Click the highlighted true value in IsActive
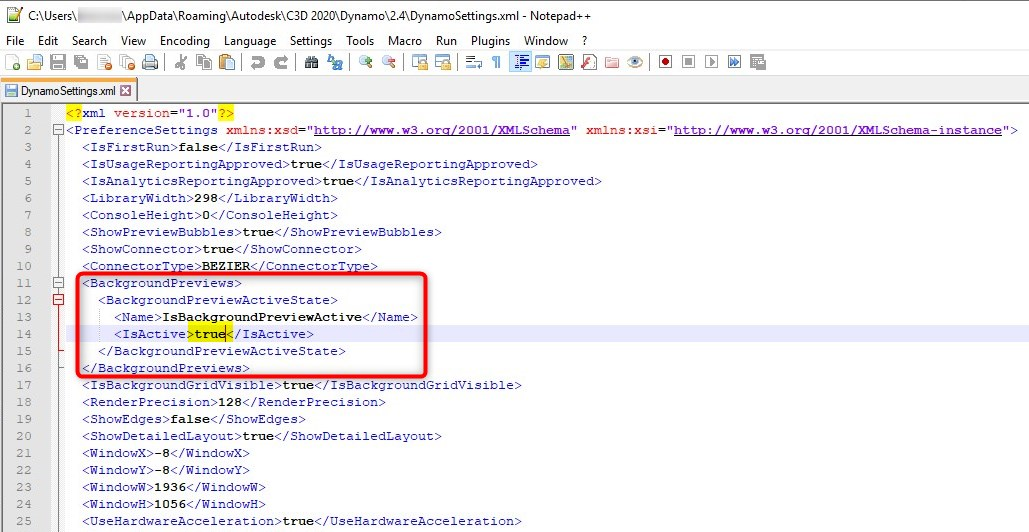The height and width of the screenshot is (532, 1029). click(210, 334)
